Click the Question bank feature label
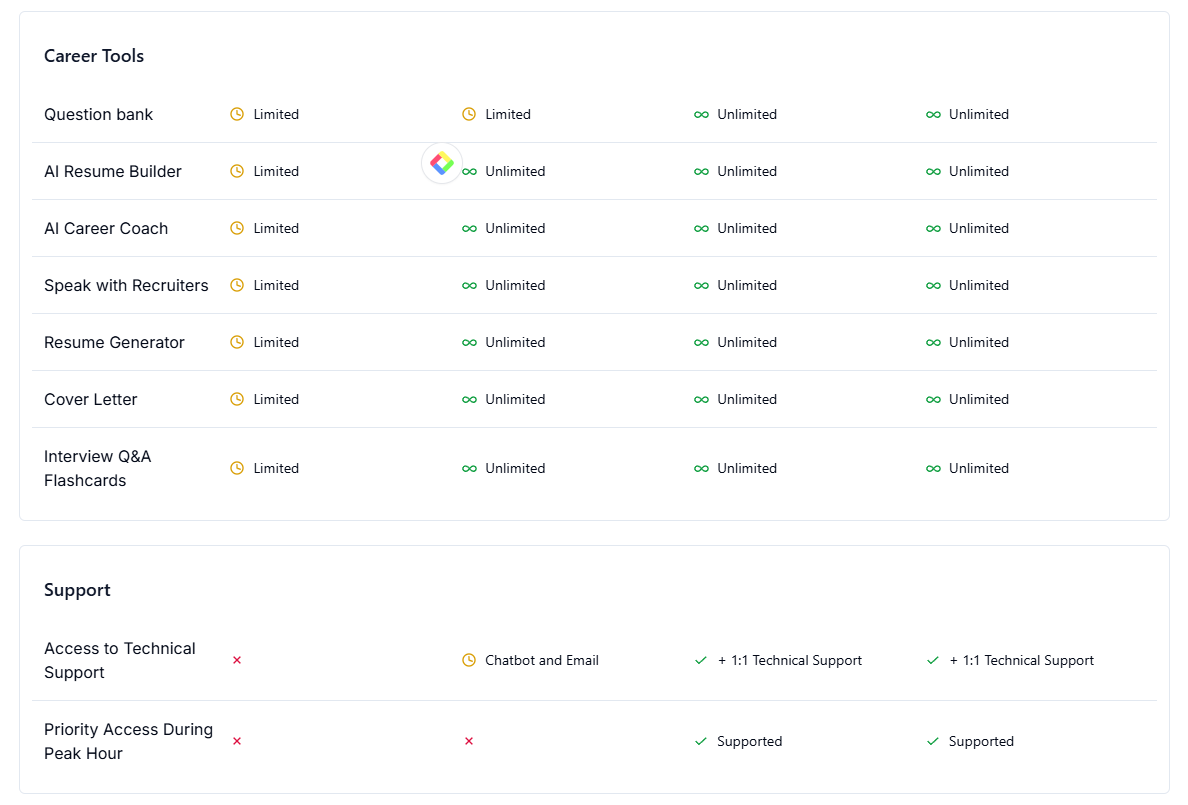The height and width of the screenshot is (805, 1188). pos(98,114)
